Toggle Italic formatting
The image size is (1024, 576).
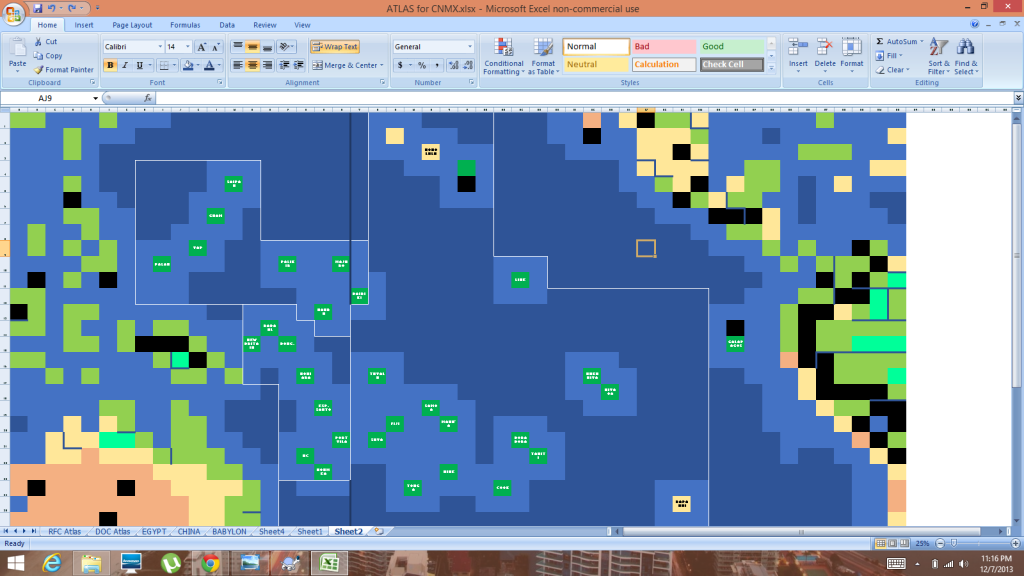[125, 65]
